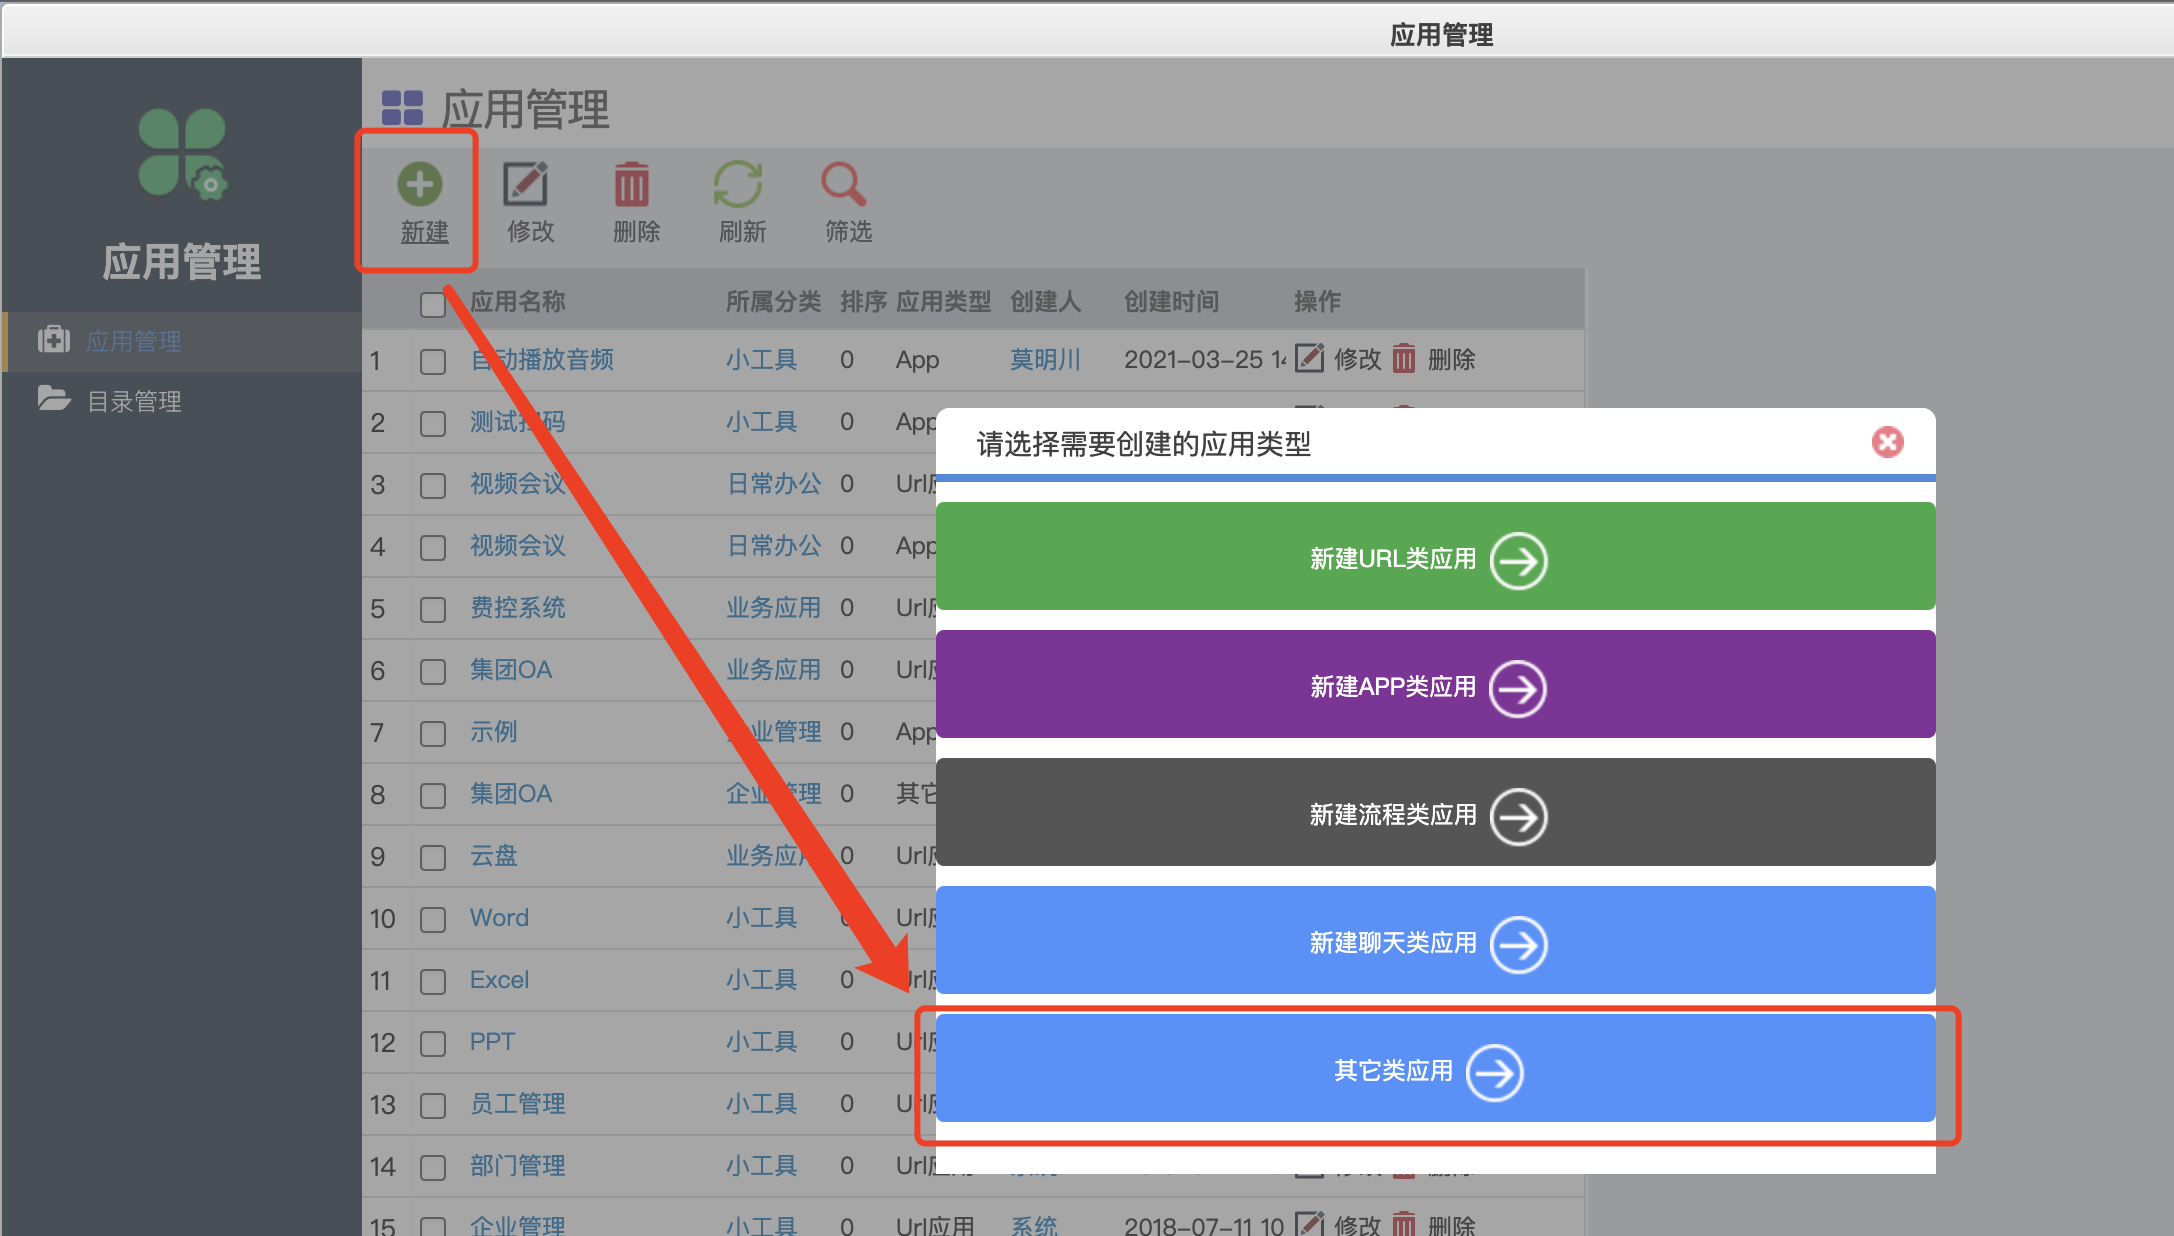Click the 刷新 refresh toolbar icon
The width and height of the screenshot is (2174, 1236).
[738, 185]
